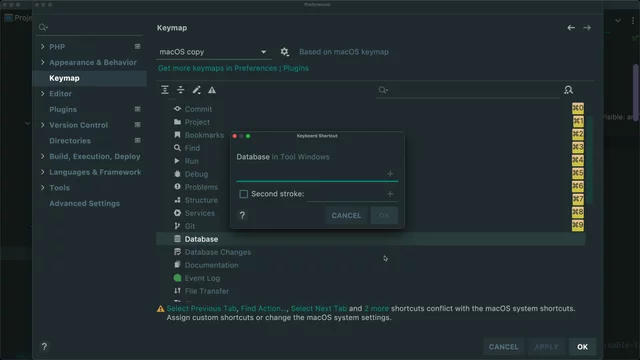Open the keymap gear settings icon

coord(284,52)
